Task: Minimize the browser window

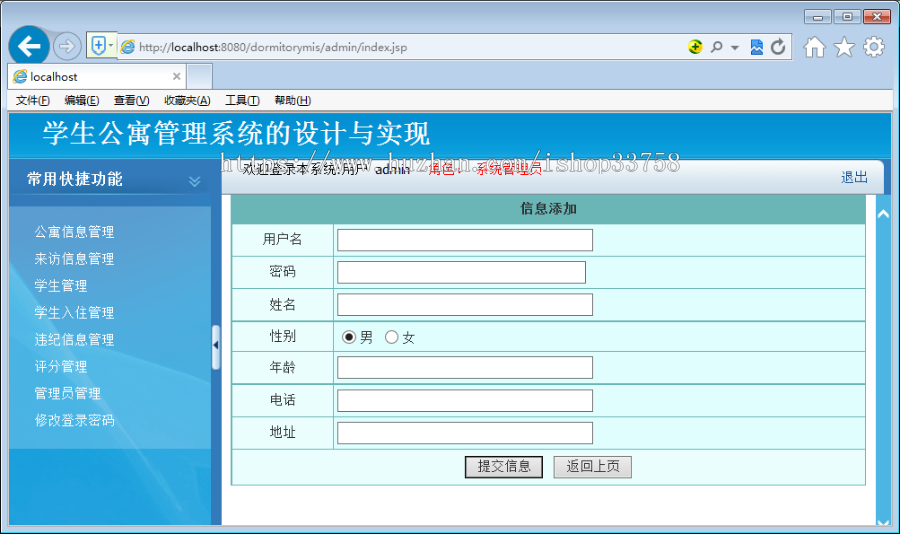Action: click(818, 17)
